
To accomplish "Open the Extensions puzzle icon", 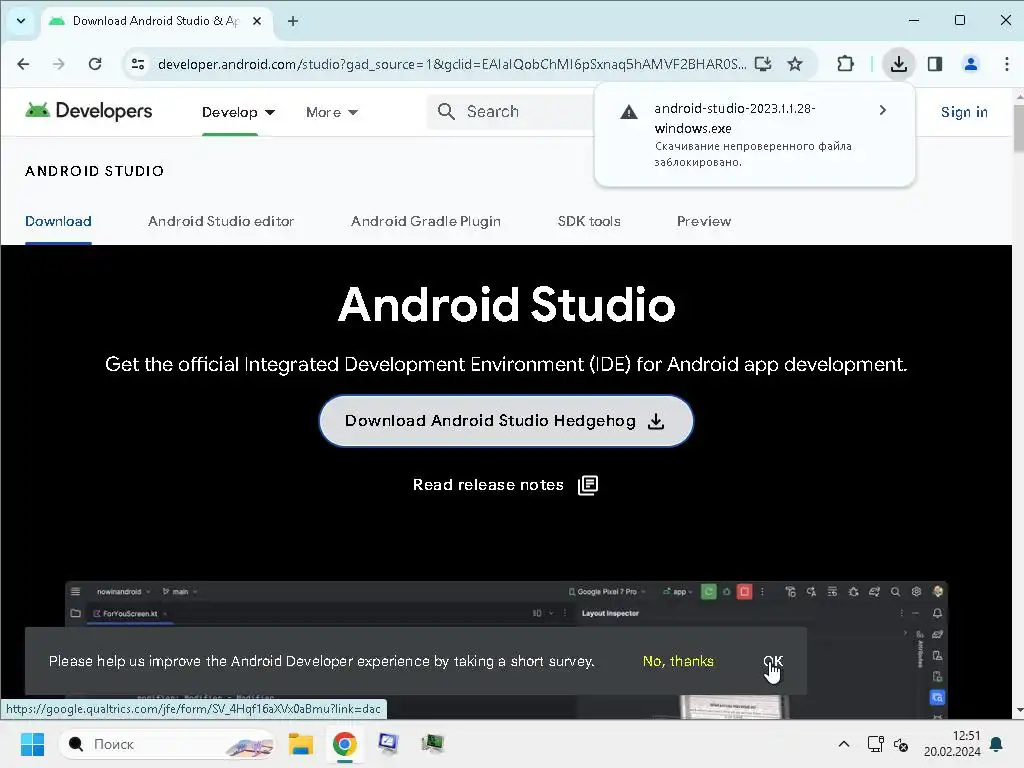I will click(846, 64).
